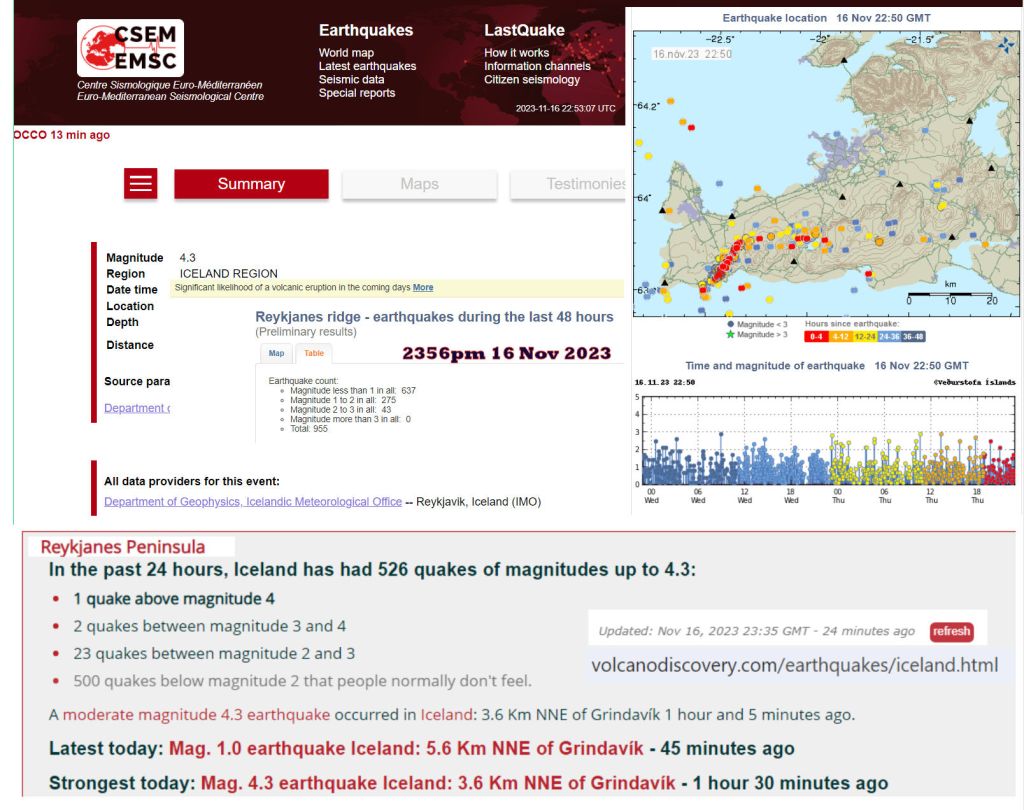Open the Special reports link

click(x=357, y=93)
